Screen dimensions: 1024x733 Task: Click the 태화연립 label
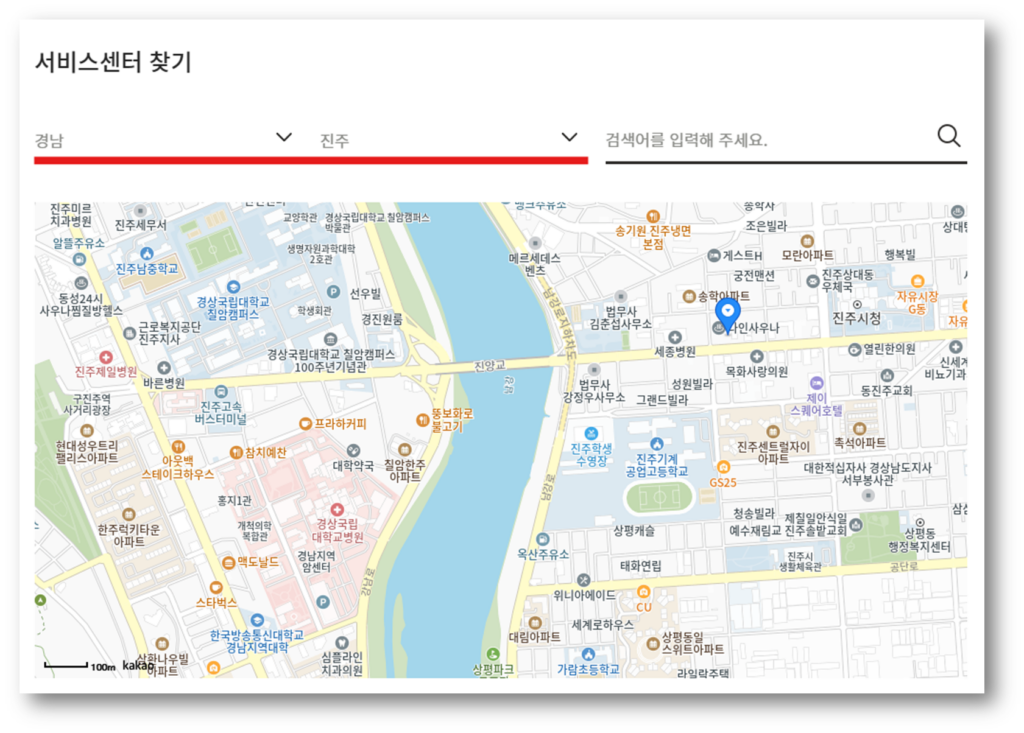point(641,566)
